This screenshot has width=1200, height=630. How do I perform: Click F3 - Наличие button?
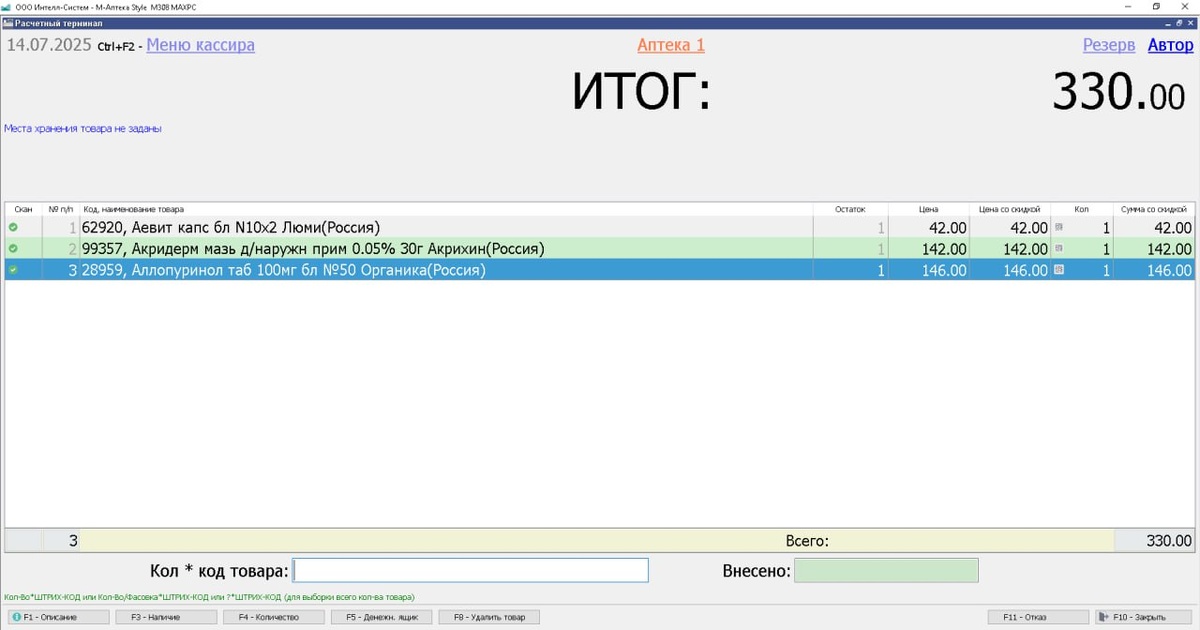[165, 617]
